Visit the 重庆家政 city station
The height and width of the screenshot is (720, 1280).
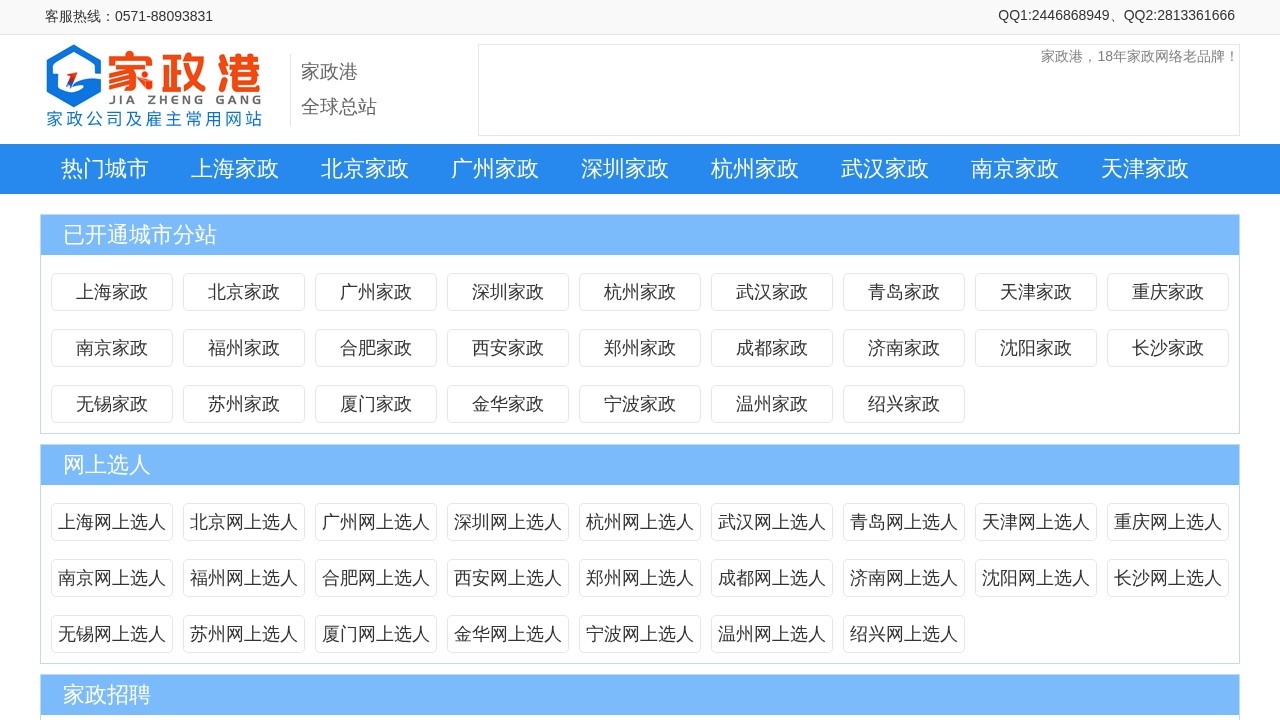[1168, 292]
